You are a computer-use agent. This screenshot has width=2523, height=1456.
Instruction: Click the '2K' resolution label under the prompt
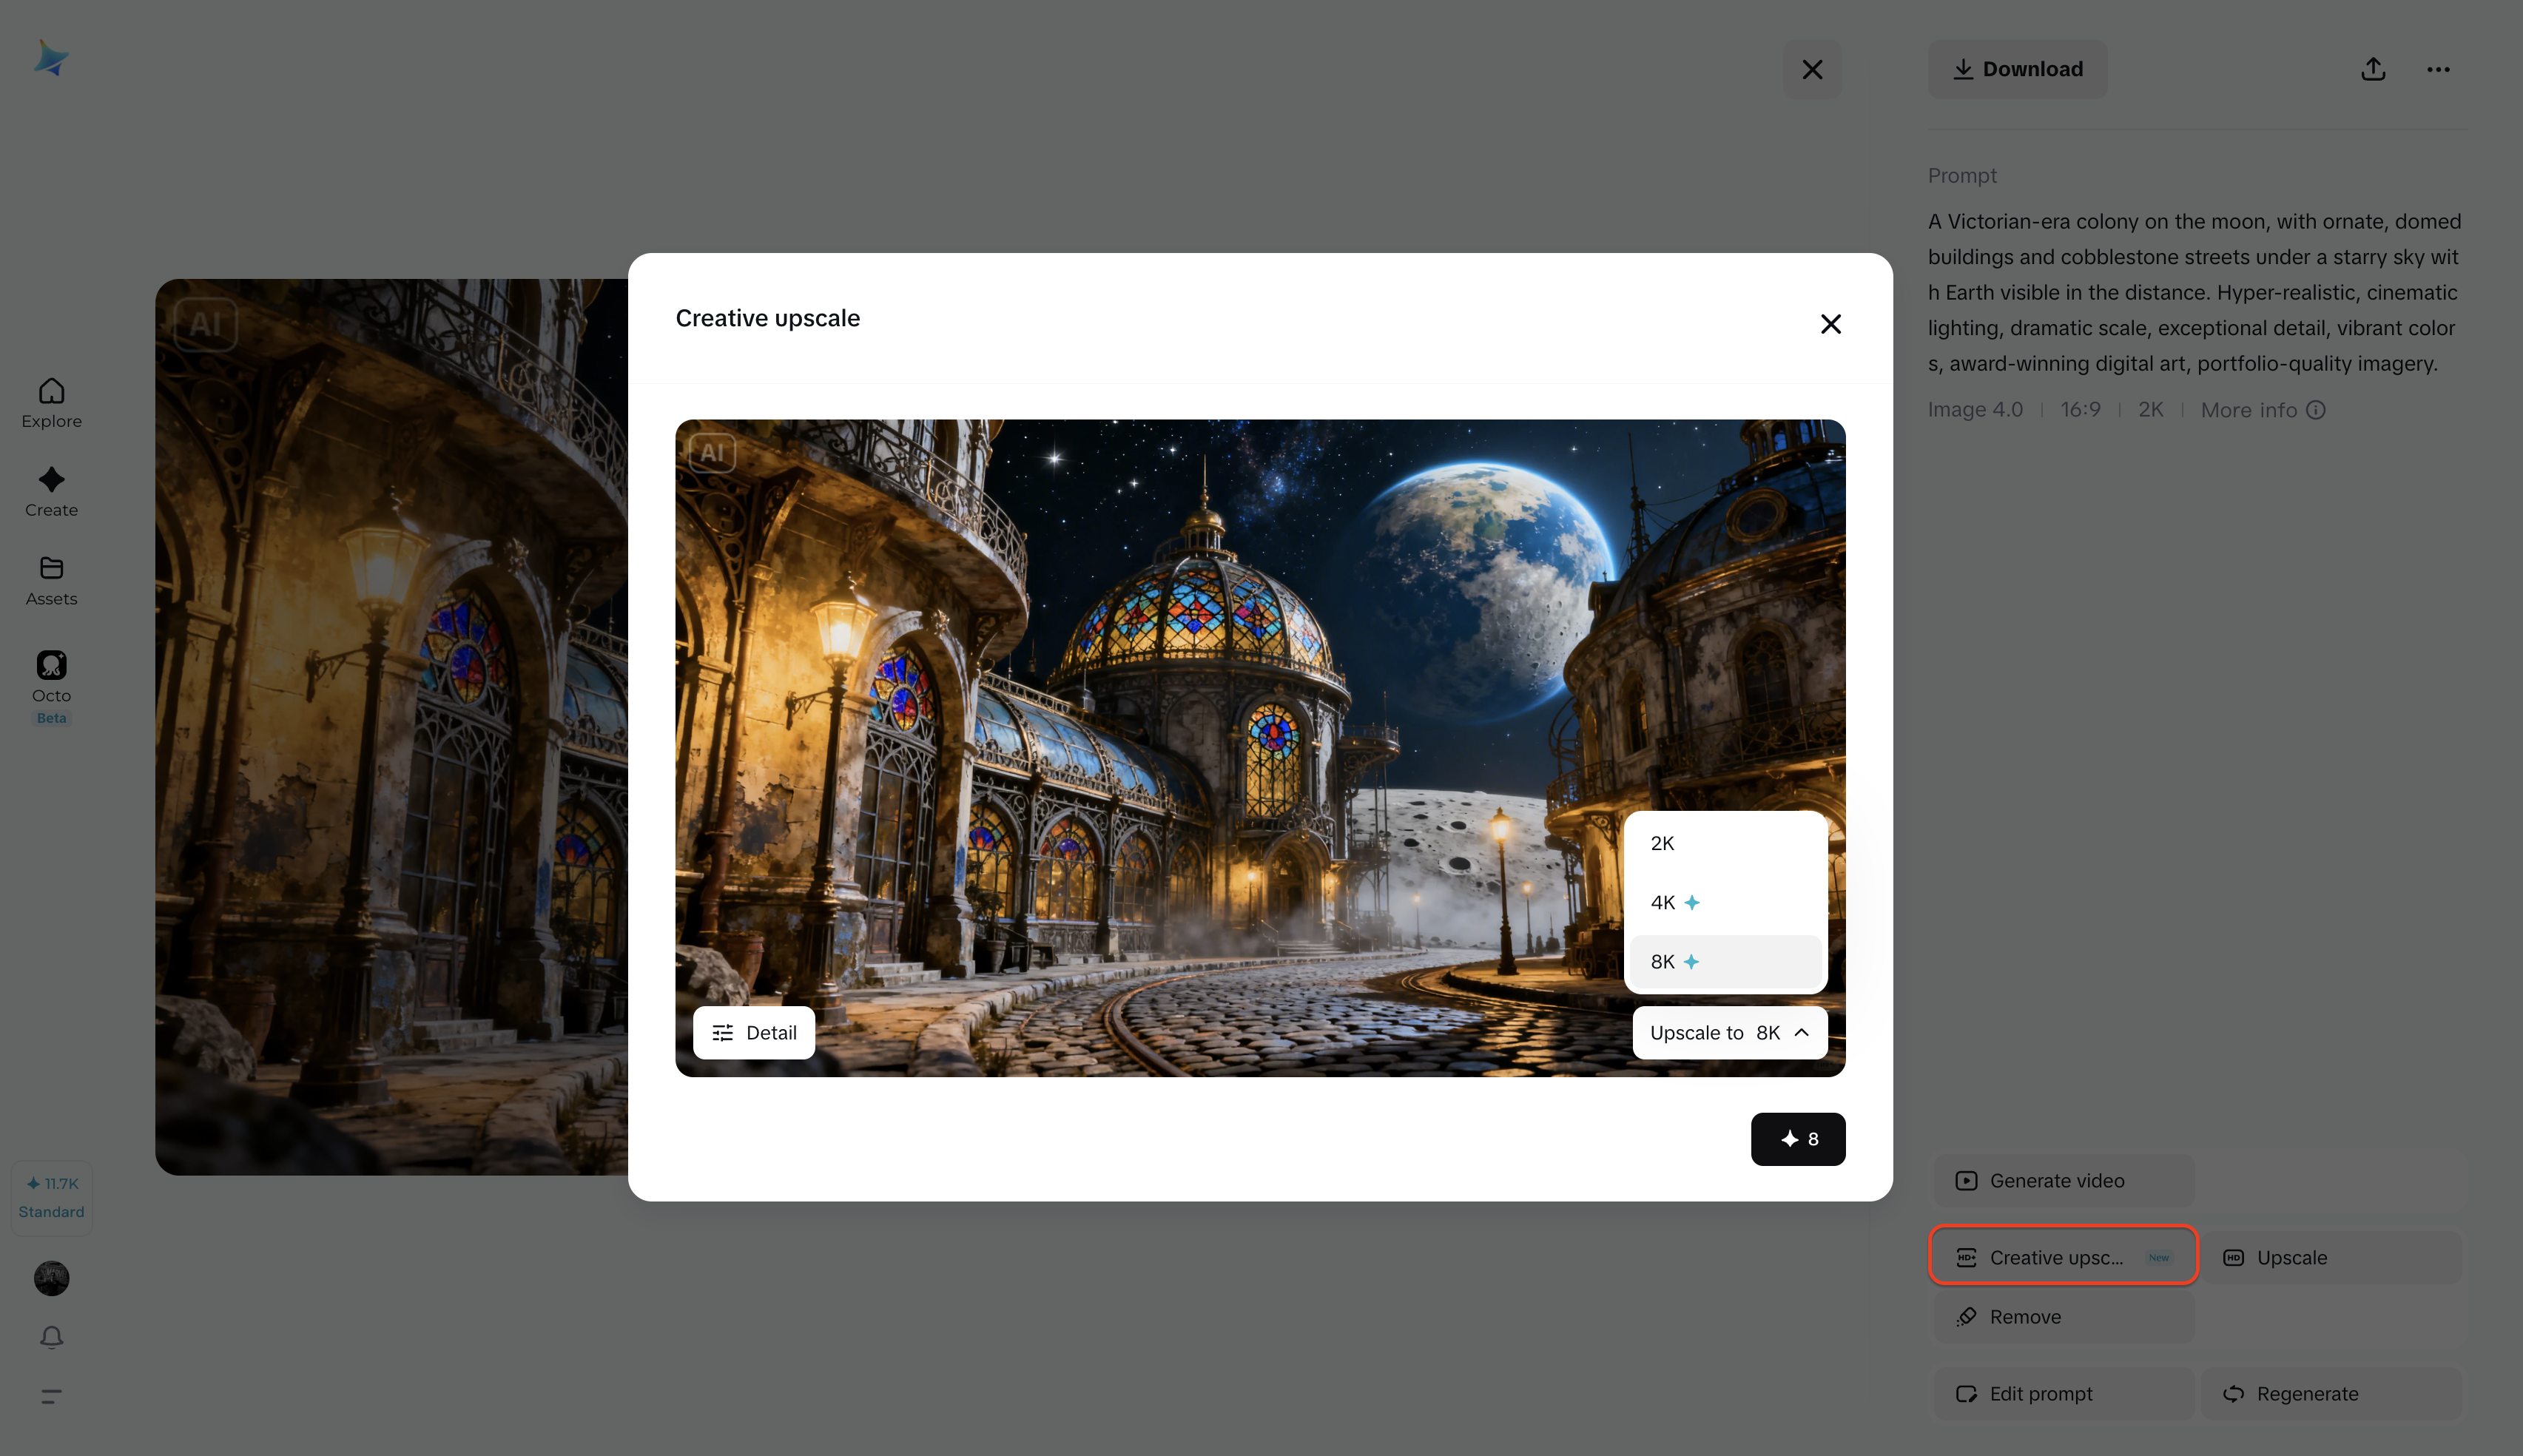pos(2150,410)
